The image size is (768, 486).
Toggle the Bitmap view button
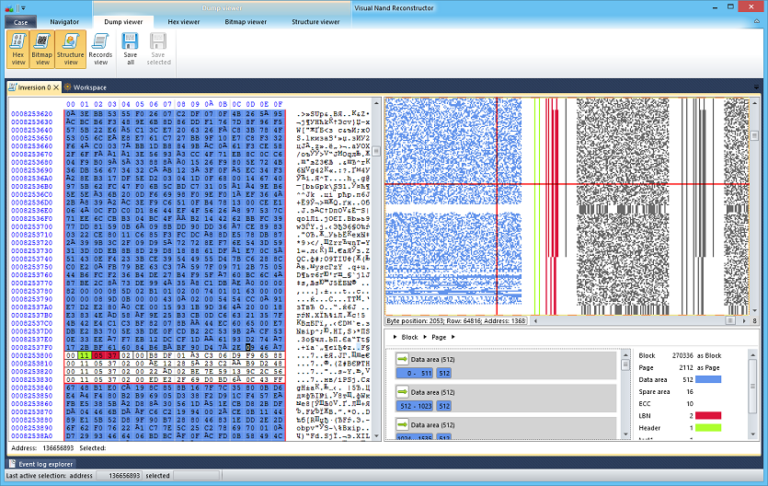pyautogui.click(x=42, y=49)
